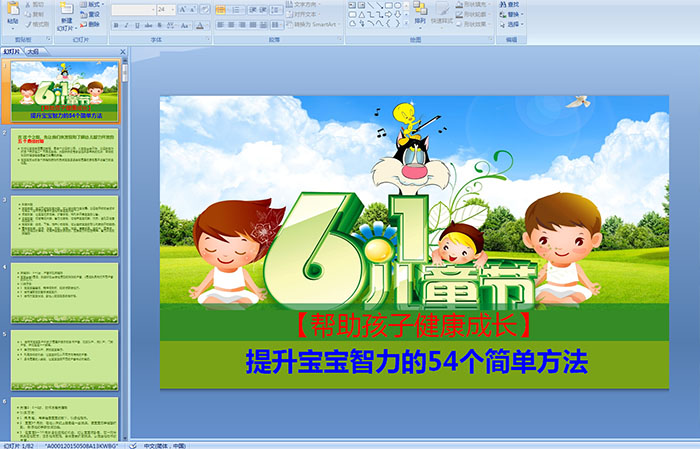Select the text box shape in gallery
700x449 pixels.
click(x=352, y=5)
